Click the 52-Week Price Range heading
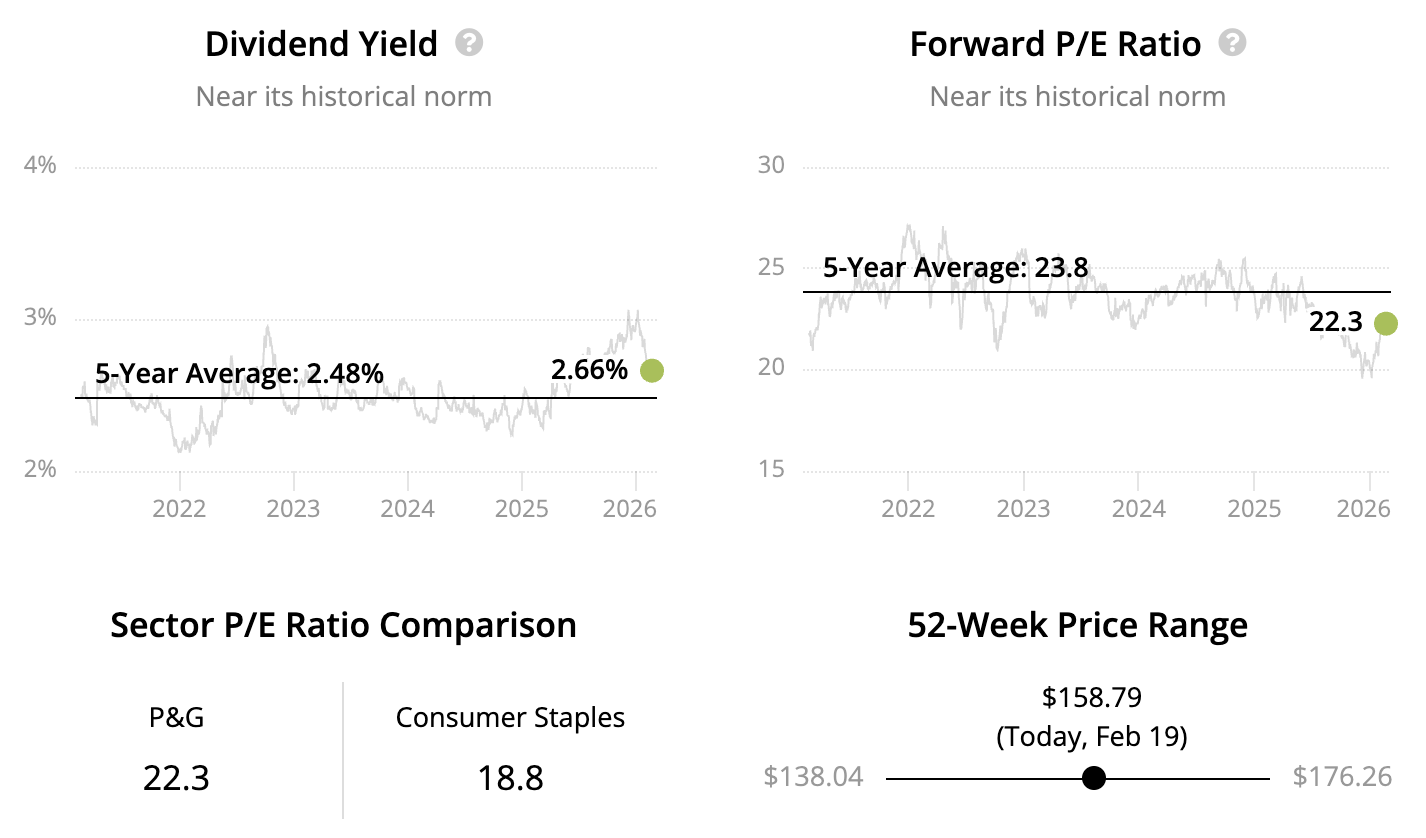This screenshot has width=1426, height=838. 1077,625
